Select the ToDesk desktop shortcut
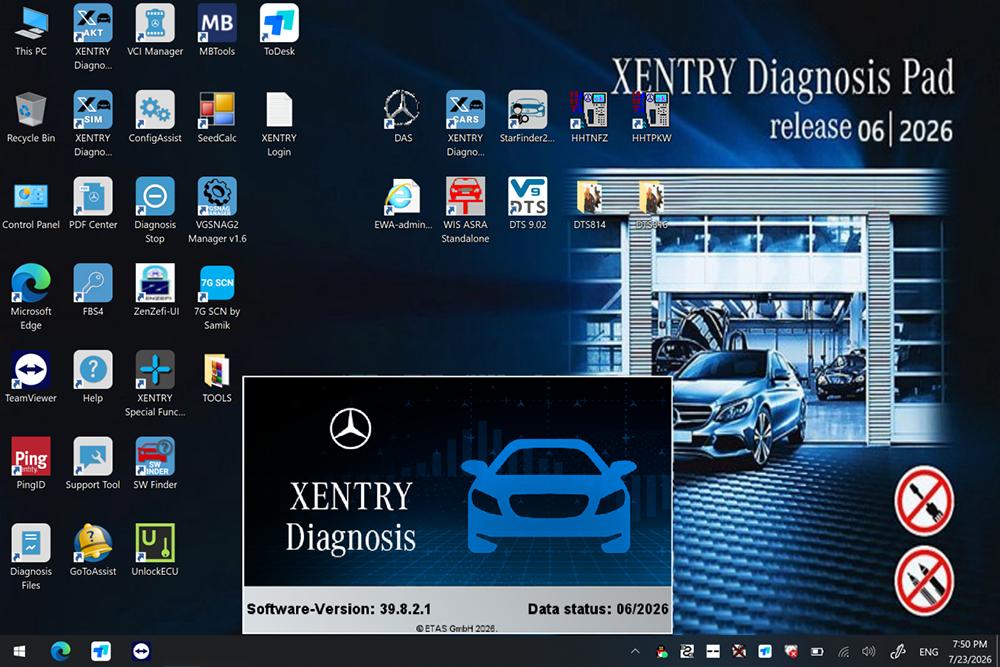 pos(279,31)
